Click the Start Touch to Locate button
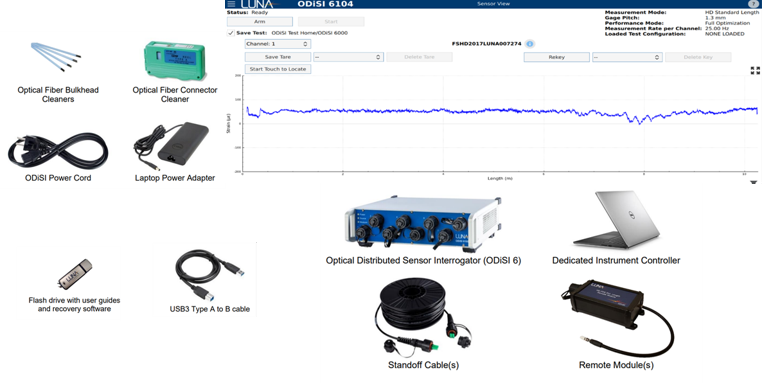Image resolution: width=762 pixels, height=383 pixels. [277, 69]
